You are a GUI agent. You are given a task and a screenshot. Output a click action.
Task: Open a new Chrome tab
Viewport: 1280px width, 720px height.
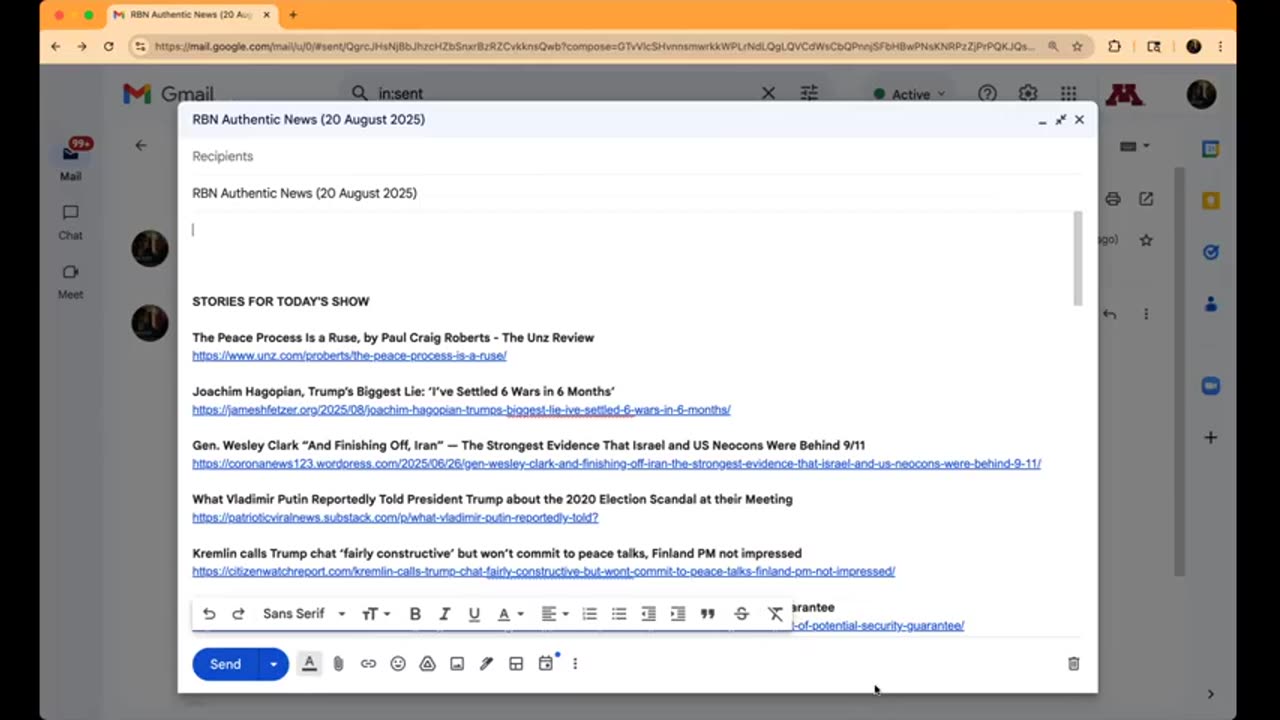click(x=293, y=15)
